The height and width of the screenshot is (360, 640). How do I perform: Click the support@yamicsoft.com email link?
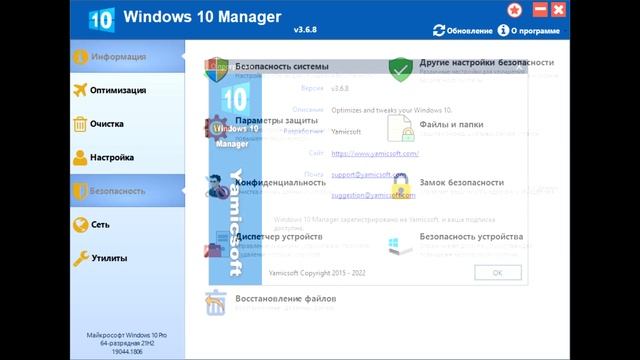pos(369,175)
